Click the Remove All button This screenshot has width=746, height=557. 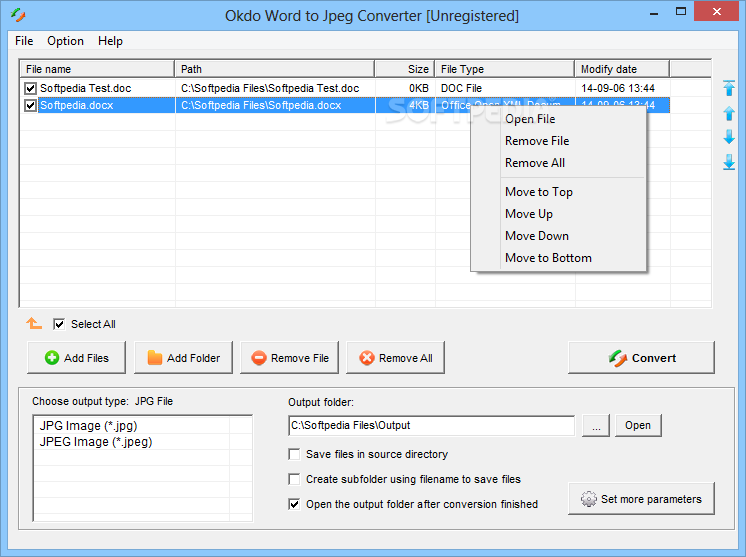click(x=395, y=358)
